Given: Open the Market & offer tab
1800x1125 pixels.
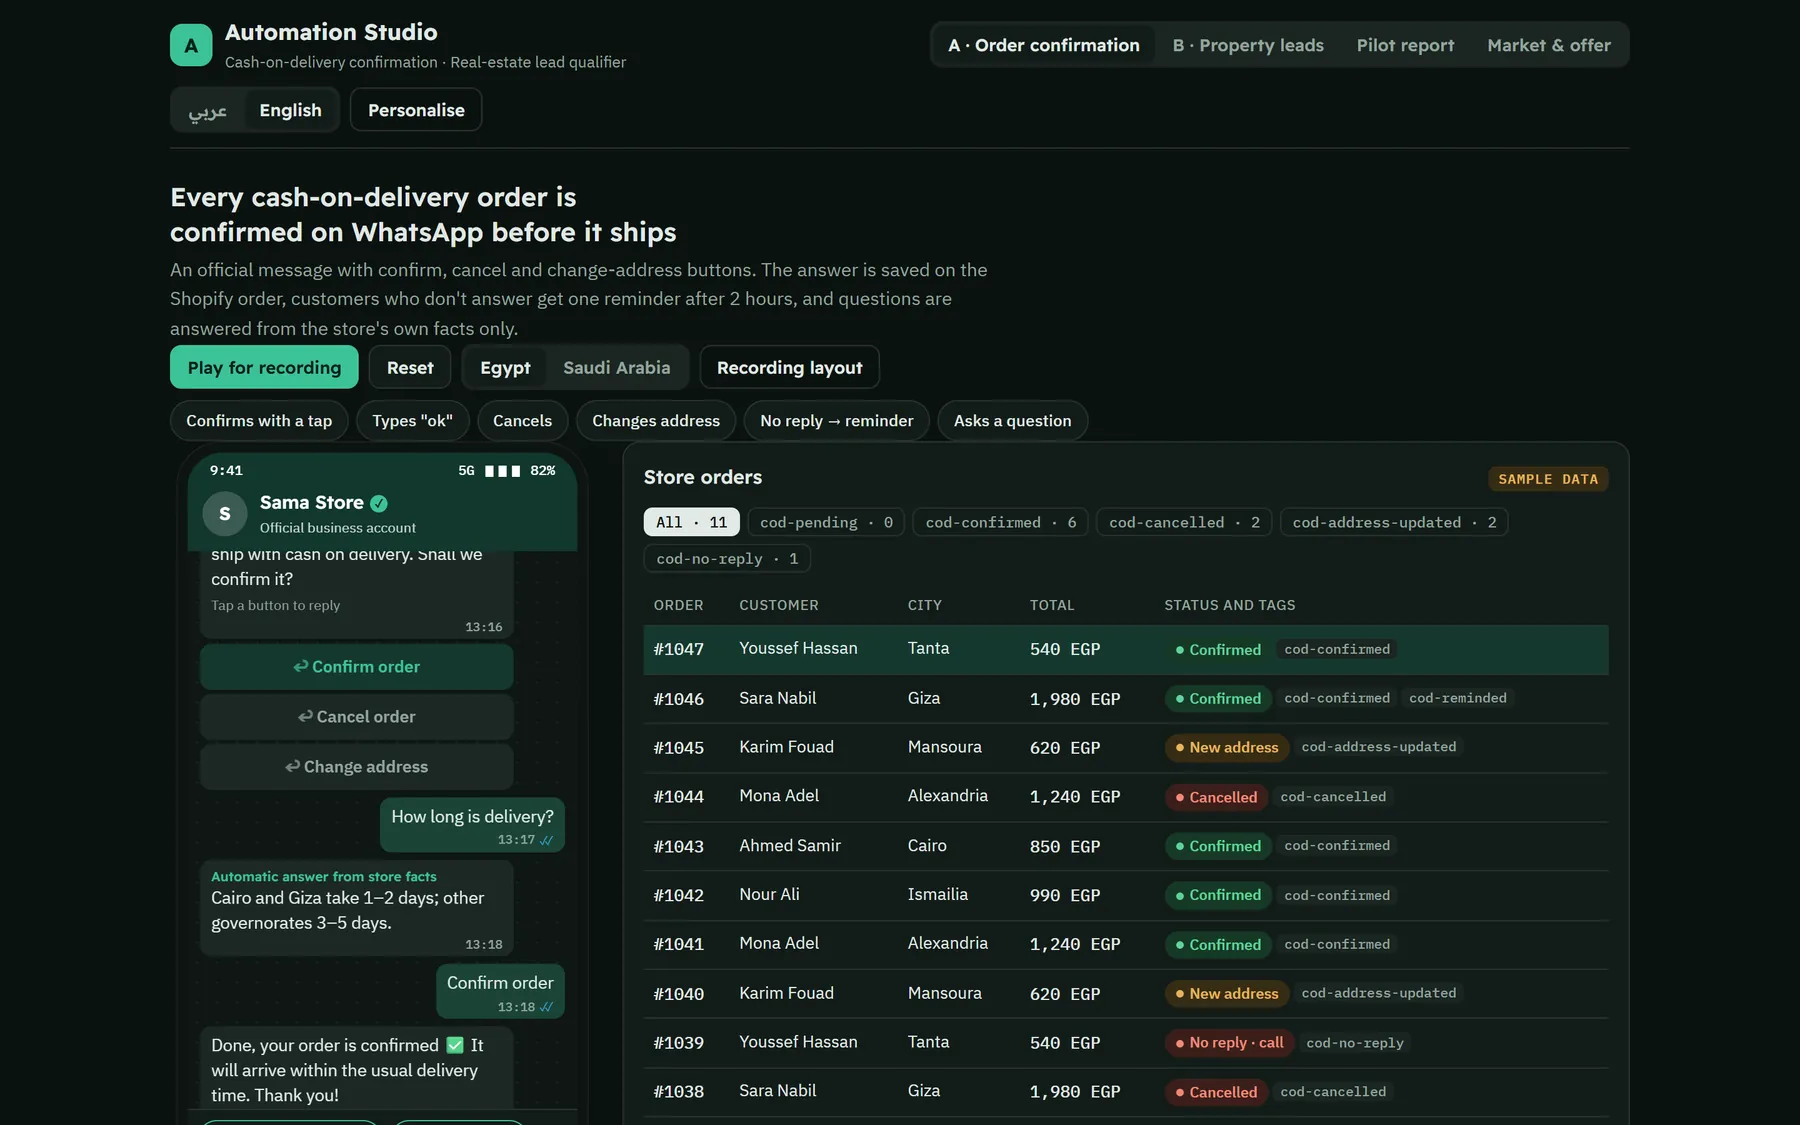Looking at the screenshot, I should tap(1548, 45).
